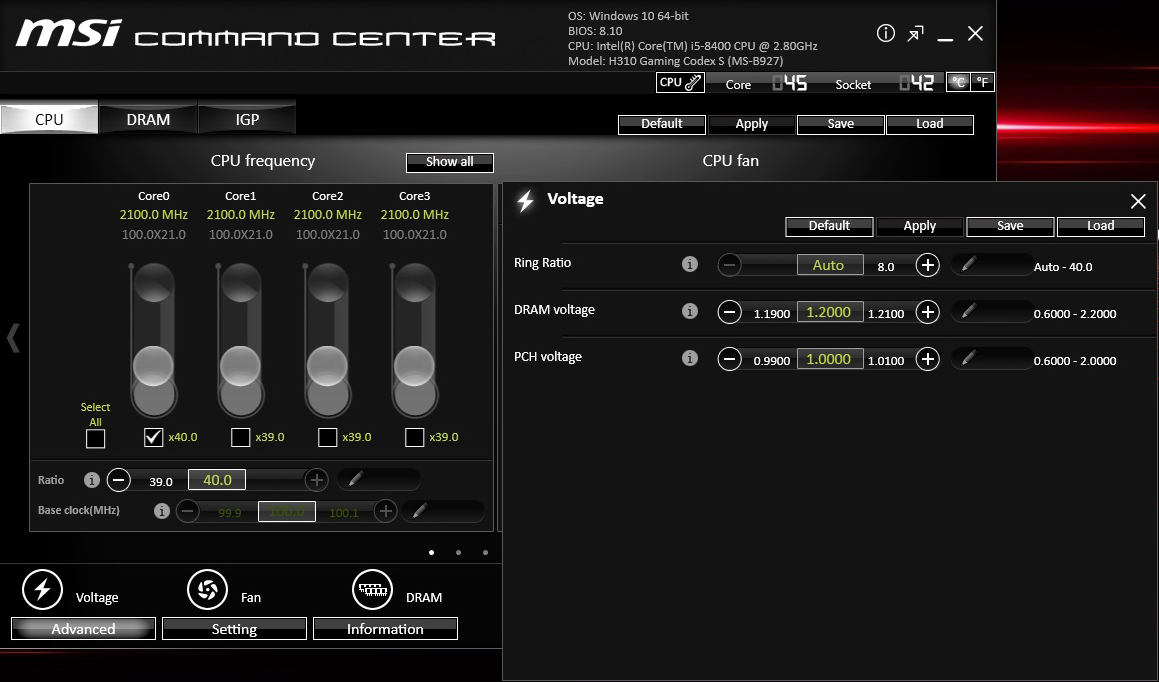This screenshot has width=1159, height=682.
Task: Click the Ring Ratio plus button
Action: 928,265
